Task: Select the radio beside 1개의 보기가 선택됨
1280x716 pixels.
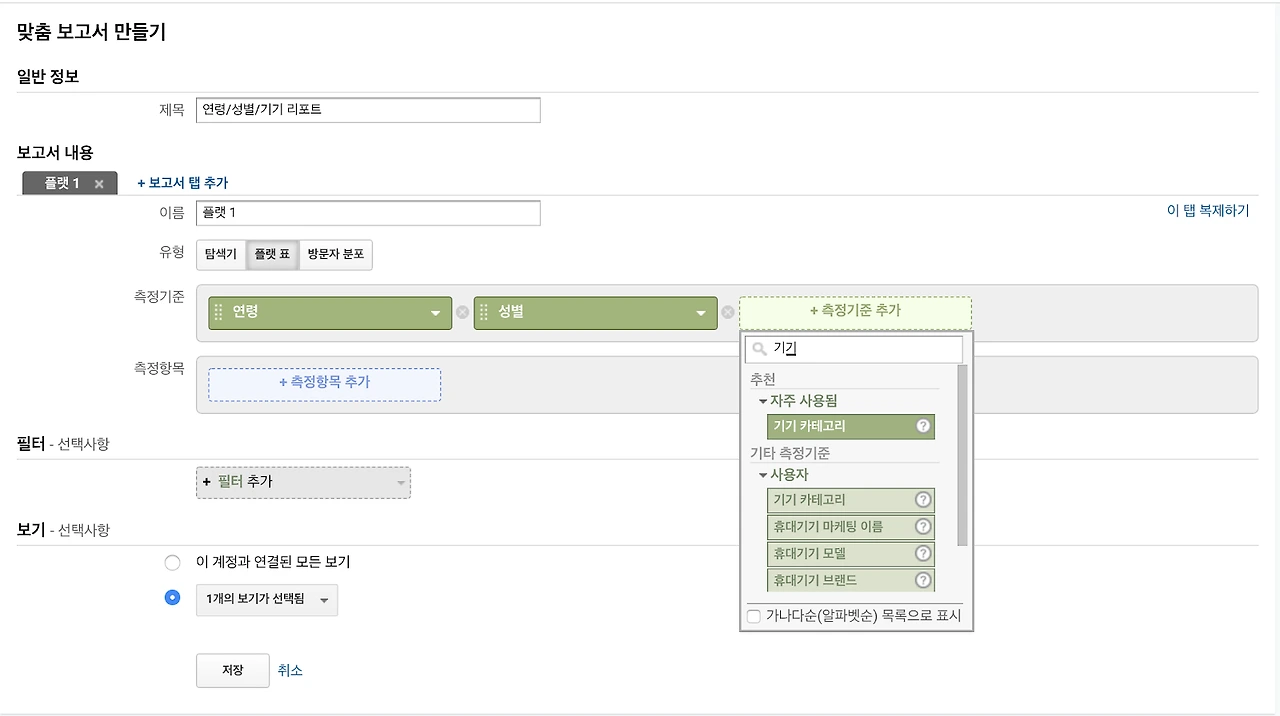Action: pyautogui.click(x=172, y=598)
